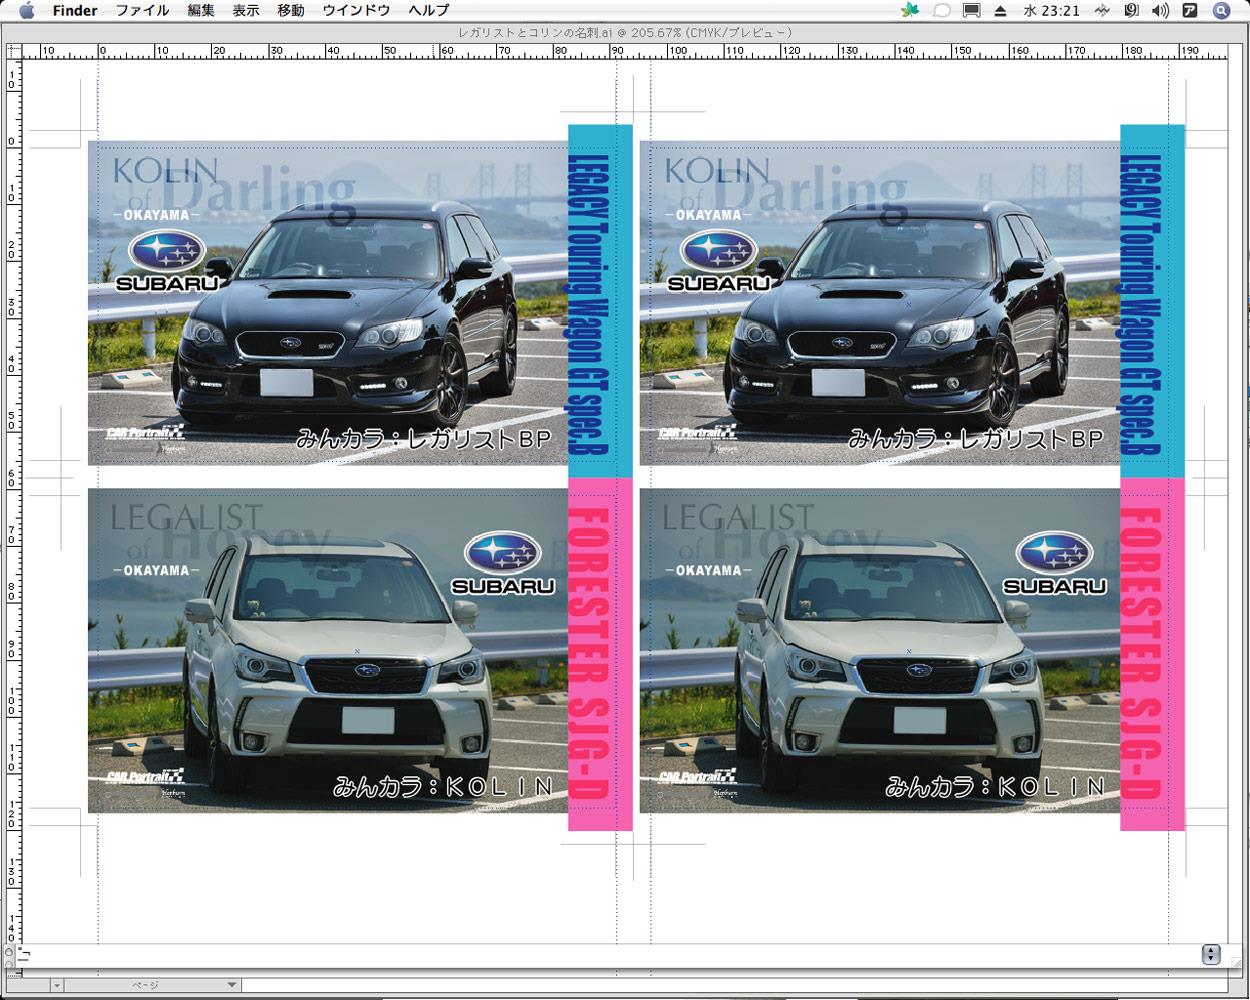This screenshot has width=1250, height=1000.
Task: Click text みんカラ:レガリストBP on top-left card
Action: click(x=424, y=439)
